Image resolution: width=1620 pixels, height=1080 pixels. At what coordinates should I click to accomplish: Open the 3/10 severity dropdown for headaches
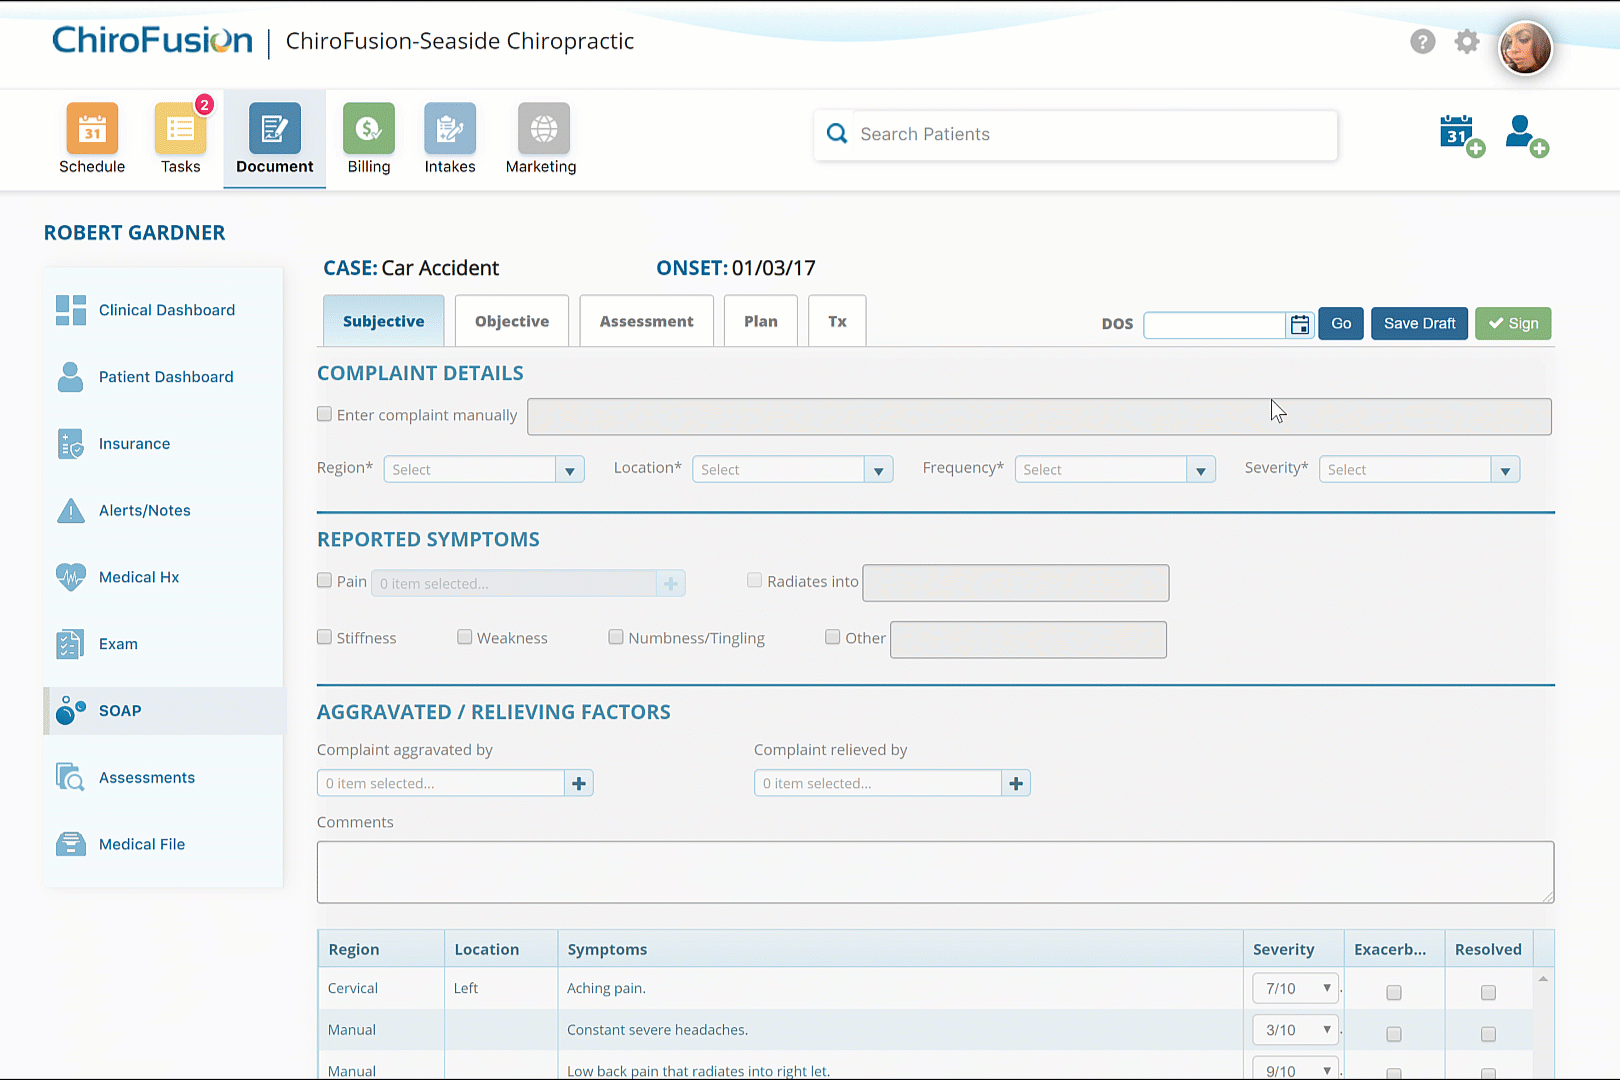click(1296, 1030)
